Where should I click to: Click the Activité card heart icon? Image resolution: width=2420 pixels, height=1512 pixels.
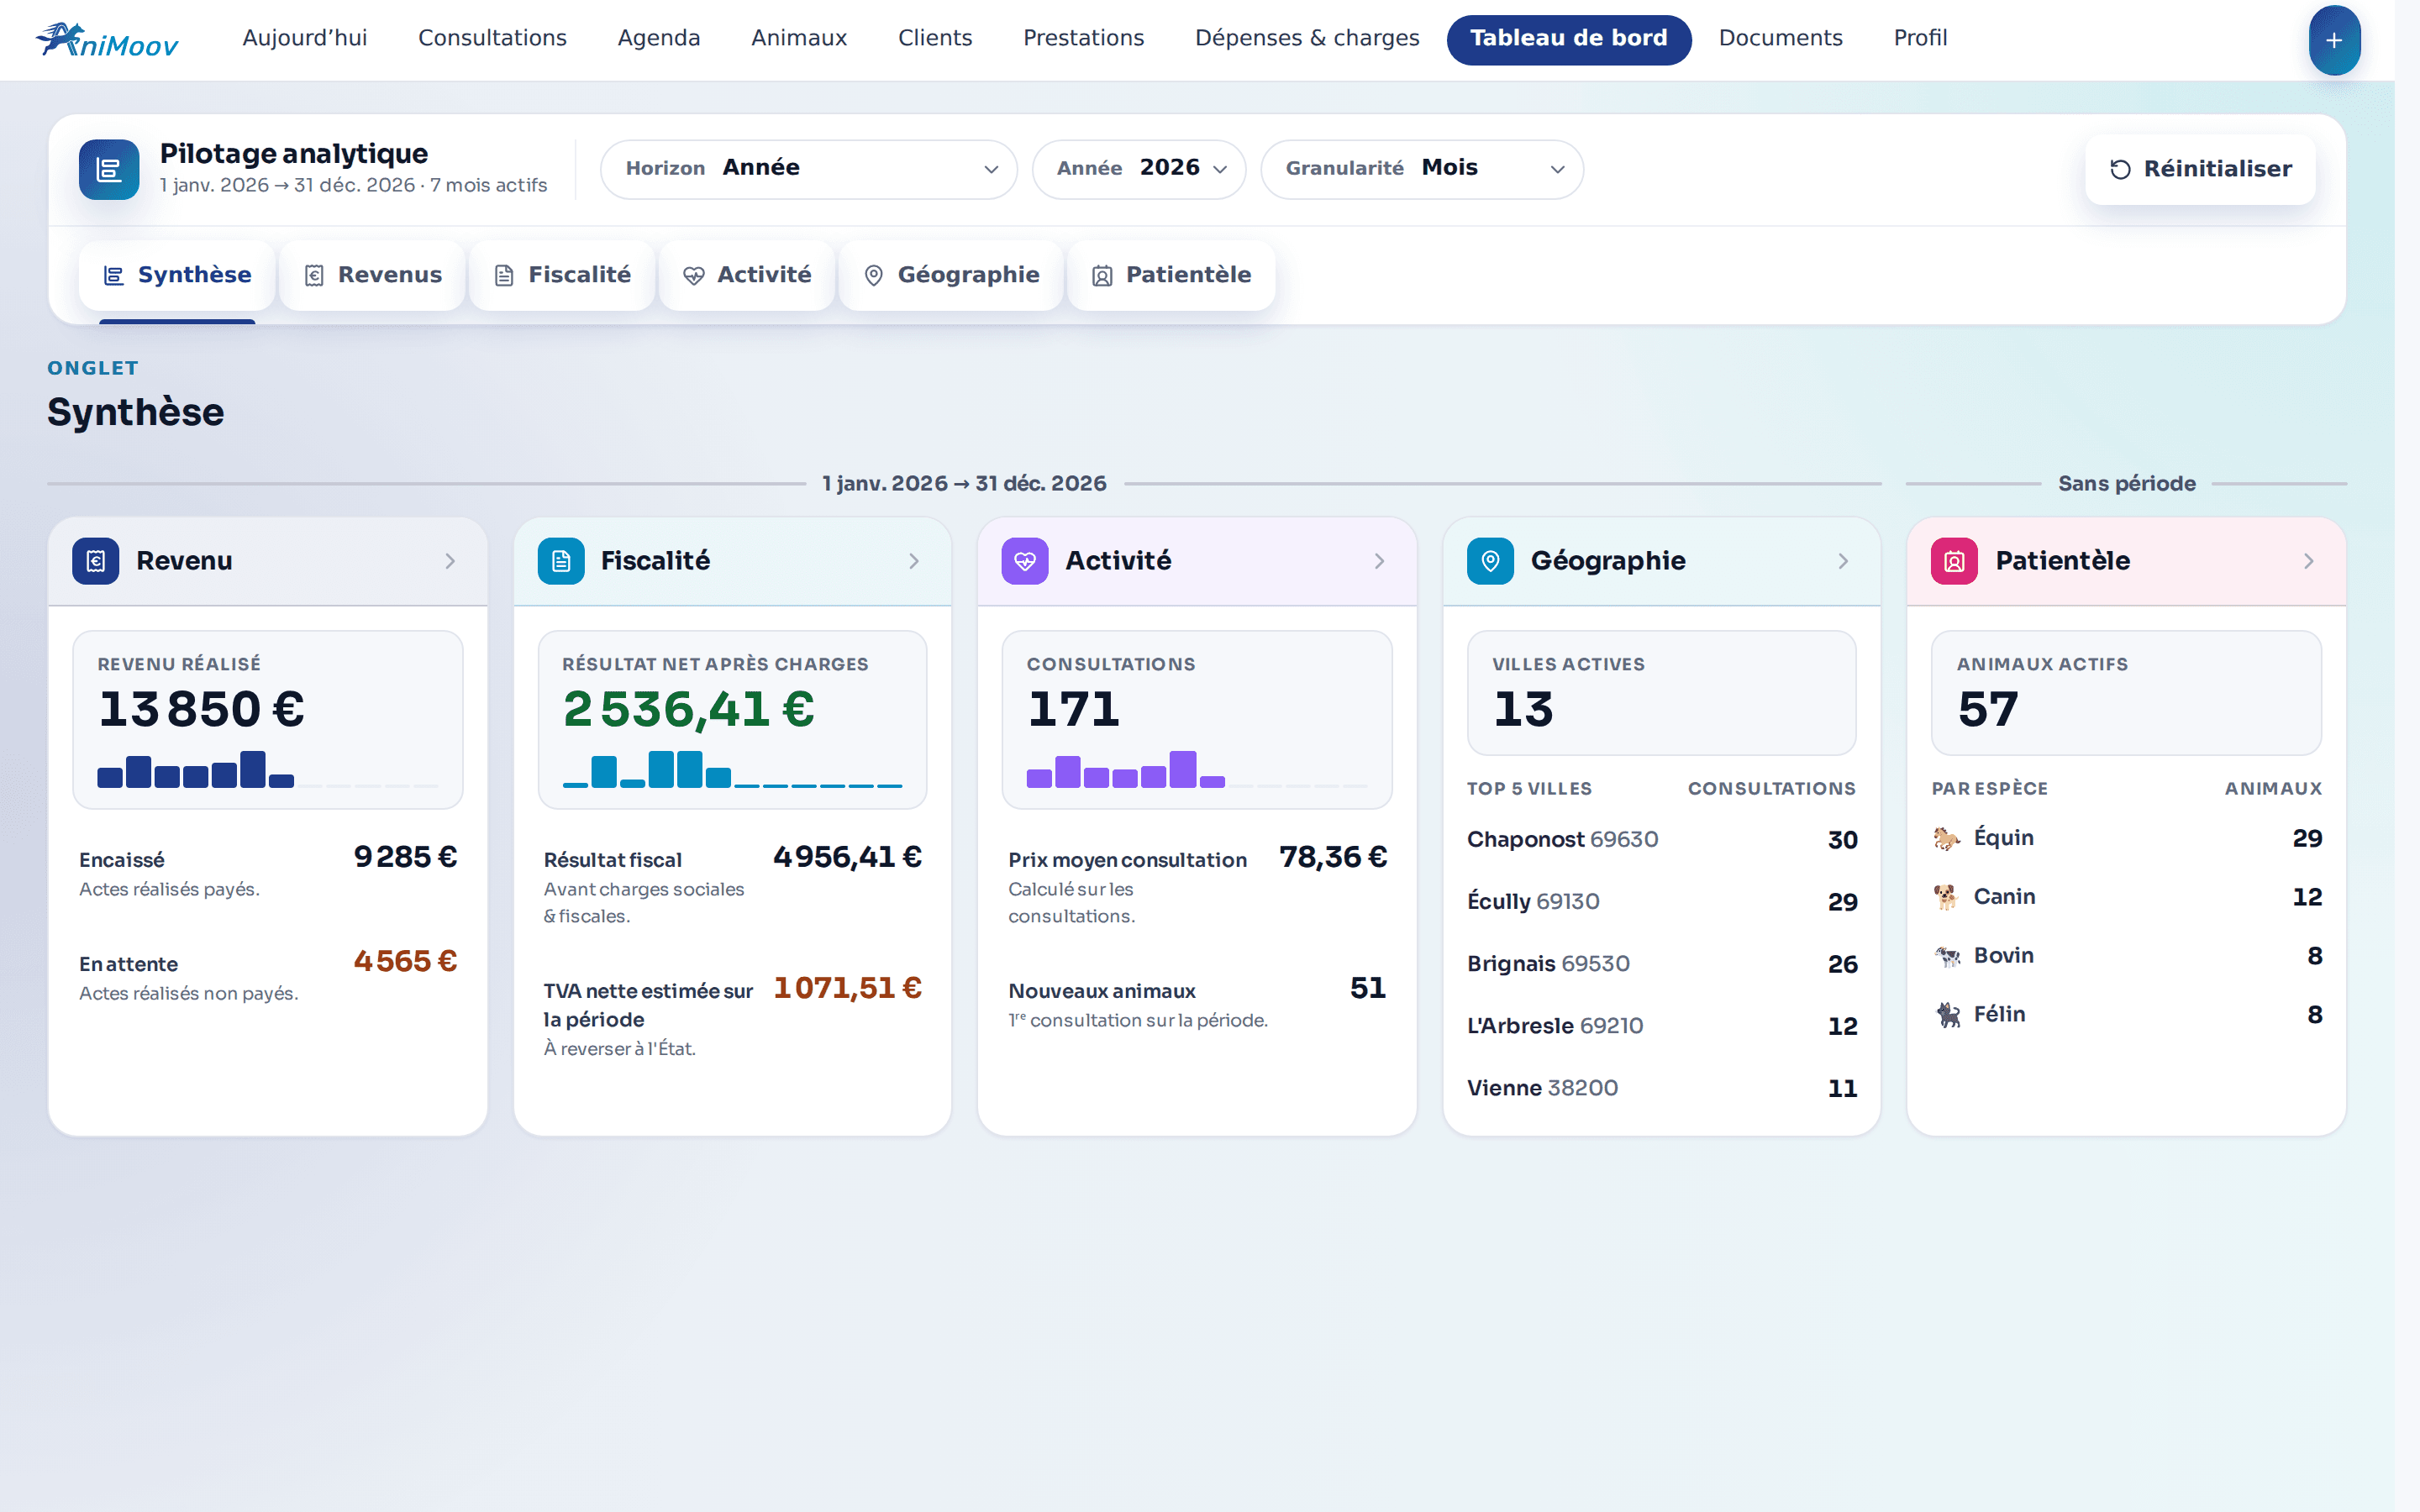[x=1025, y=561]
